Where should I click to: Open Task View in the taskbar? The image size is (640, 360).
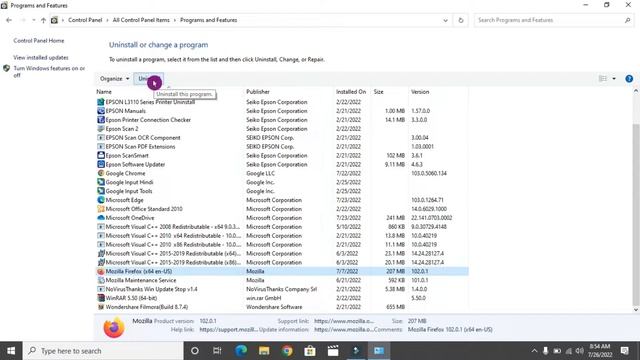pyautogui.click(x=217, y=351)
